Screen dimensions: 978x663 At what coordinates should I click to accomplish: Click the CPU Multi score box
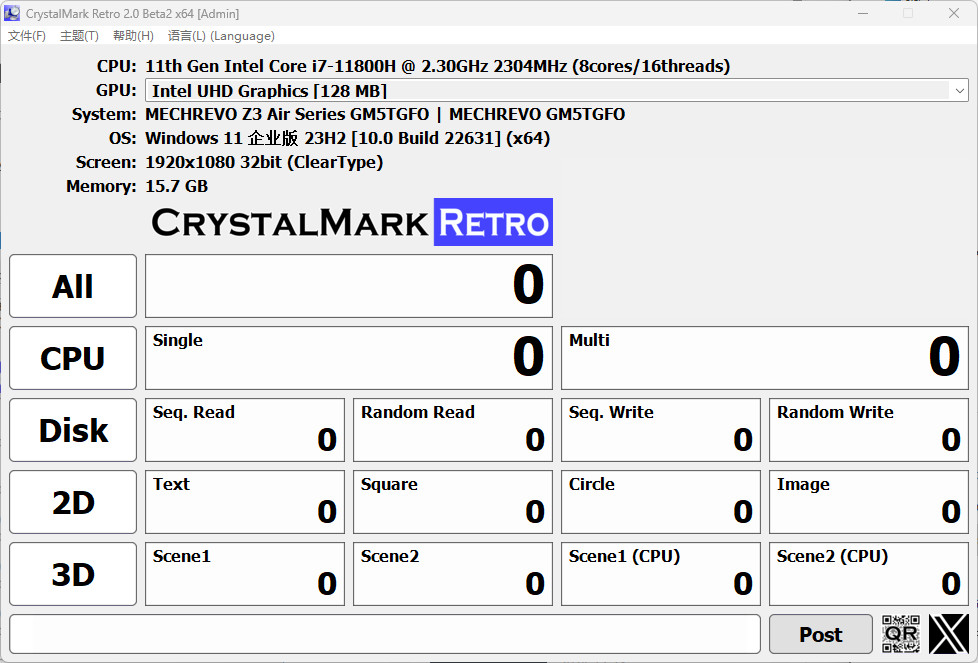pyautogui.click(x=765, y=358)
